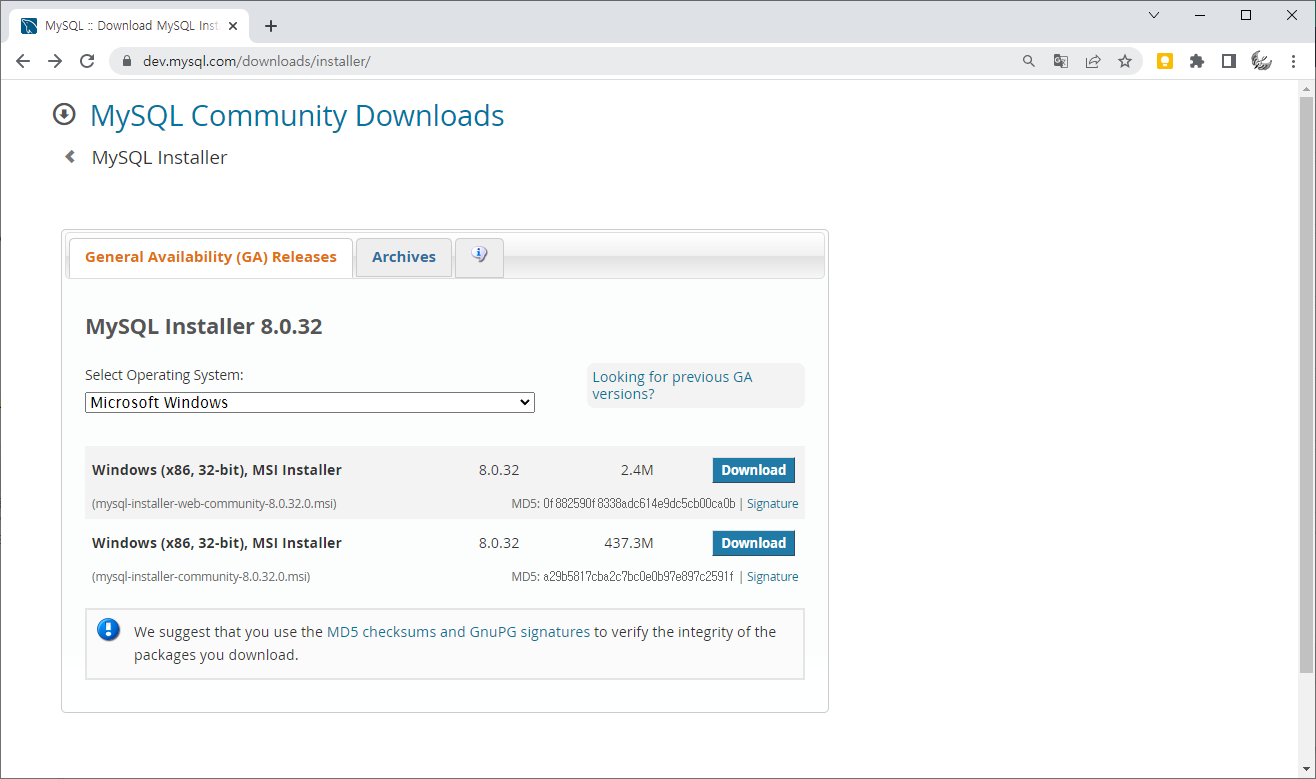Click the Select Operating System label
This screenshot has width=1316, height=779.
click(164, 375)
